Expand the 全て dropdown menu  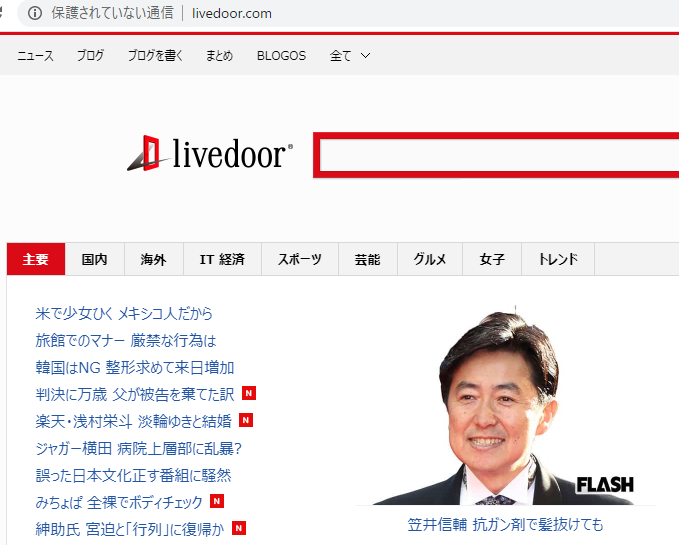[350, 56]
